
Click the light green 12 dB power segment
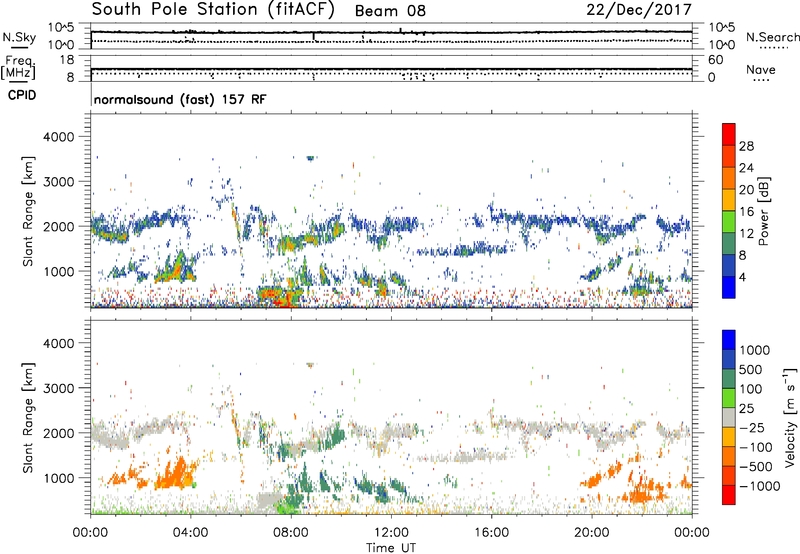click(729, 221)
